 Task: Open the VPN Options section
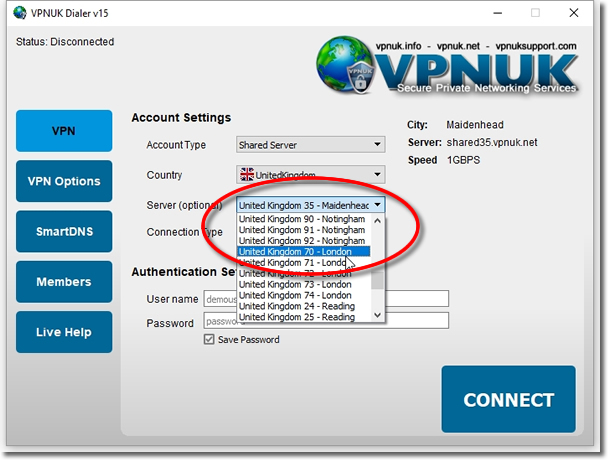click(64, 181)
